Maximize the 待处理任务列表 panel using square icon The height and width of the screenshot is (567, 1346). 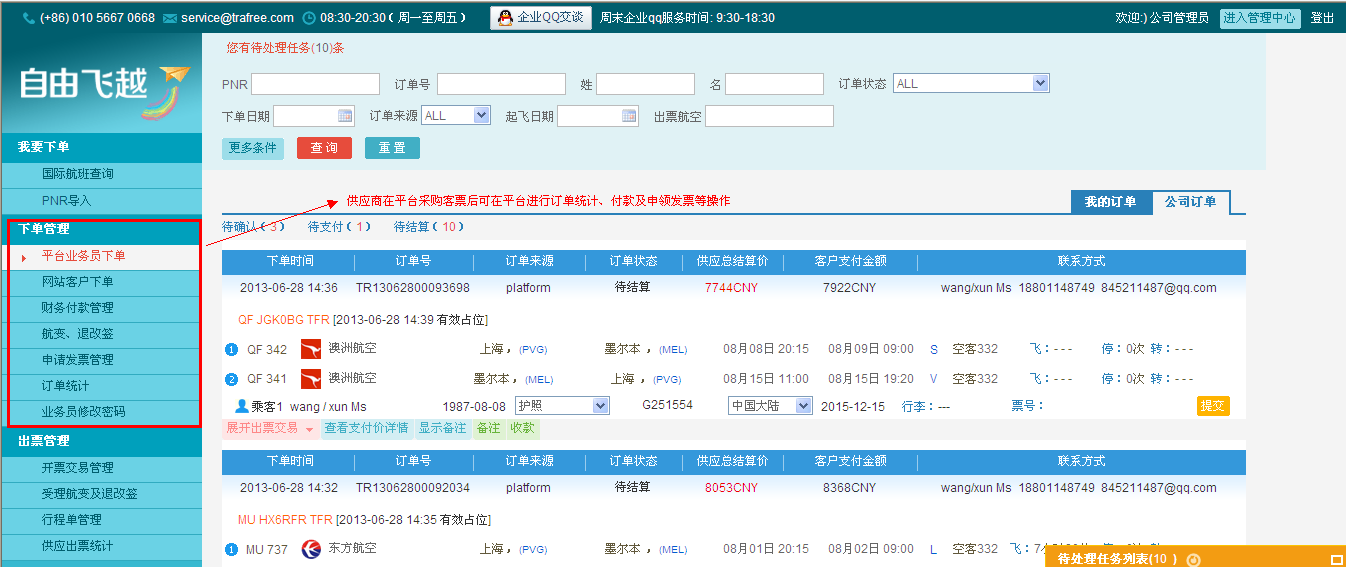1336,559
